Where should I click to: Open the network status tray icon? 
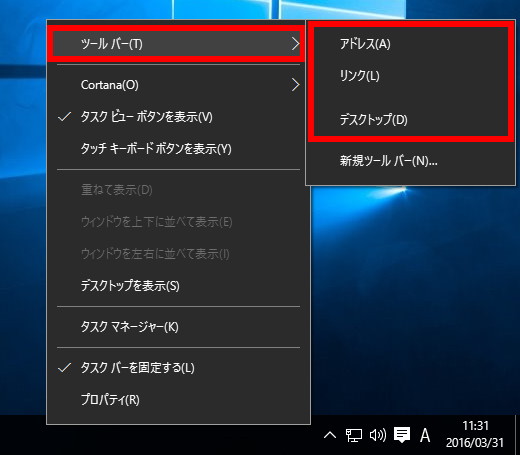click(354, 435)
